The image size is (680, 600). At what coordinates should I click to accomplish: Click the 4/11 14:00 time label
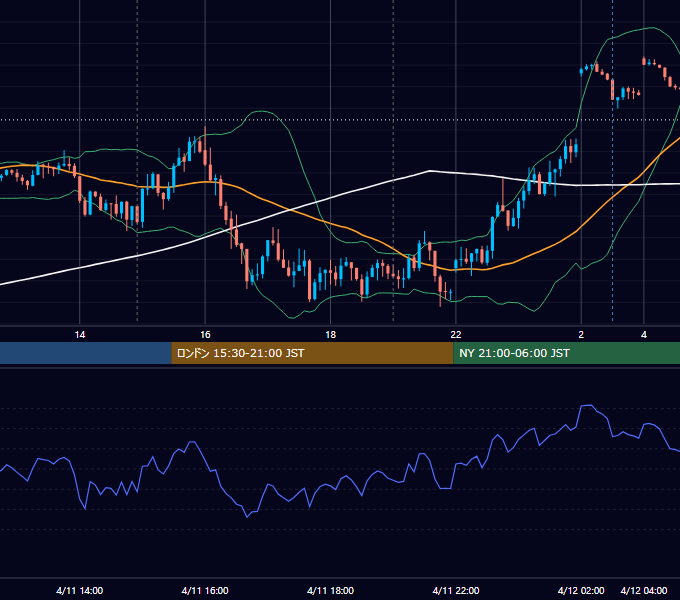(x=80, y=590)
